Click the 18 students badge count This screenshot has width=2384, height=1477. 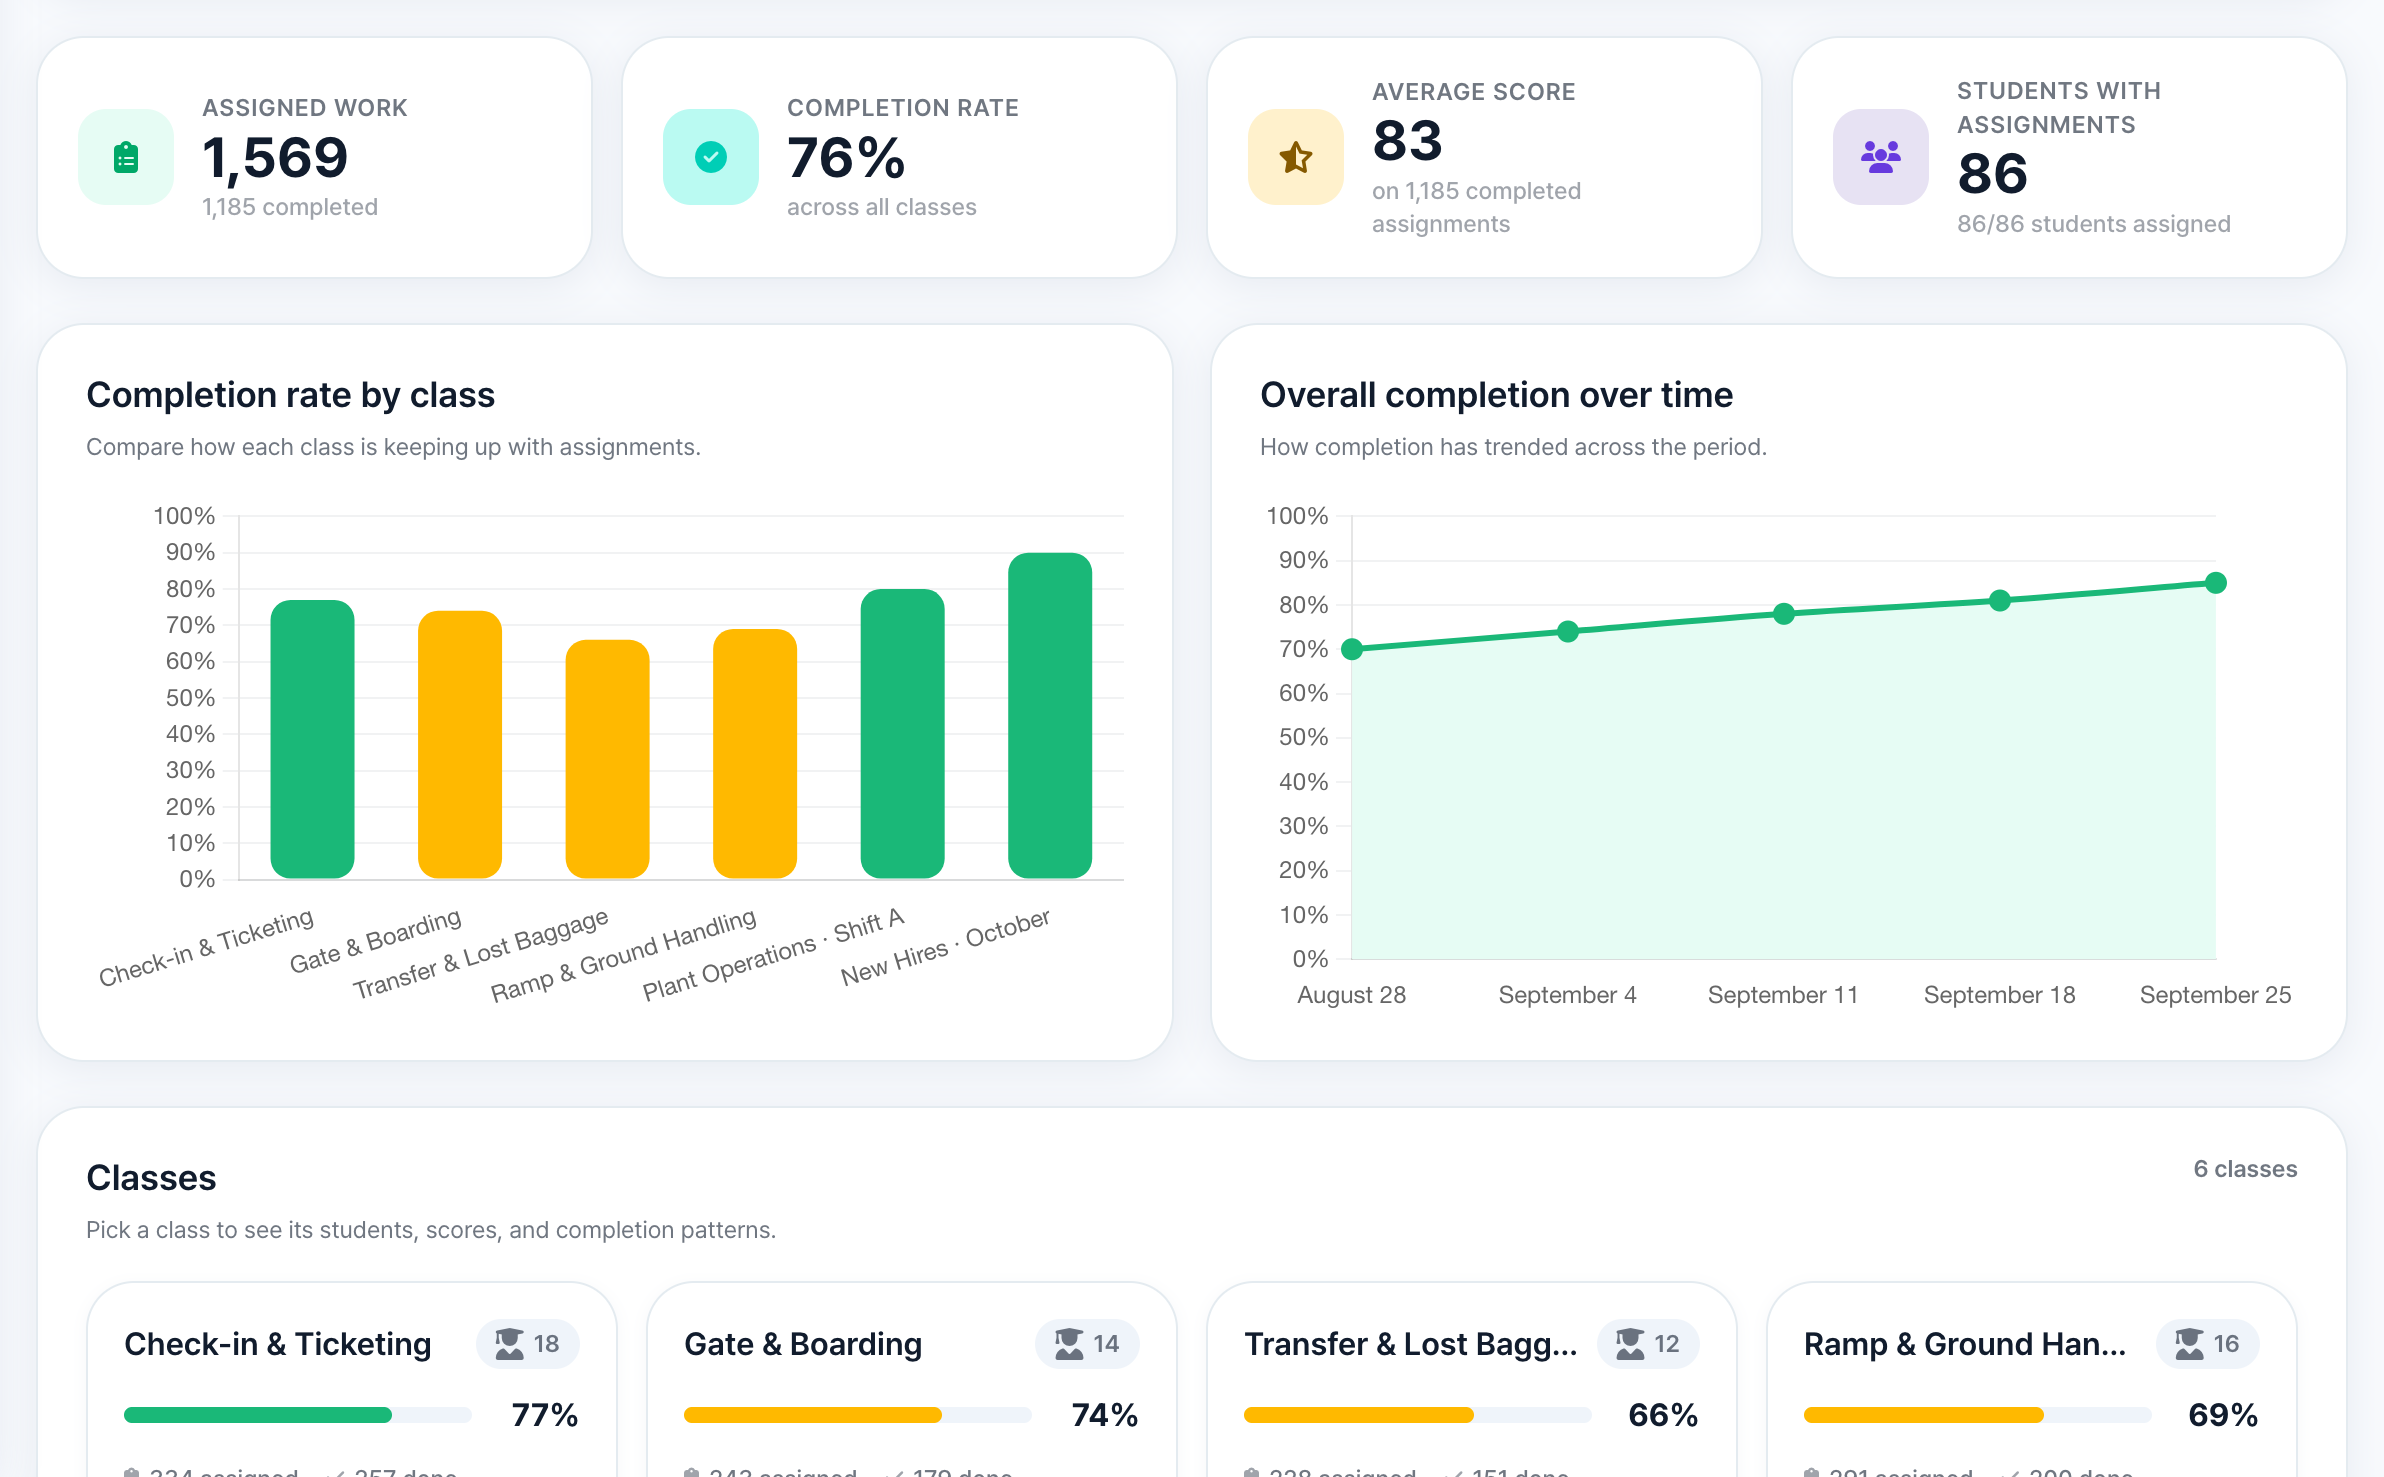(x=546, y=1343)
